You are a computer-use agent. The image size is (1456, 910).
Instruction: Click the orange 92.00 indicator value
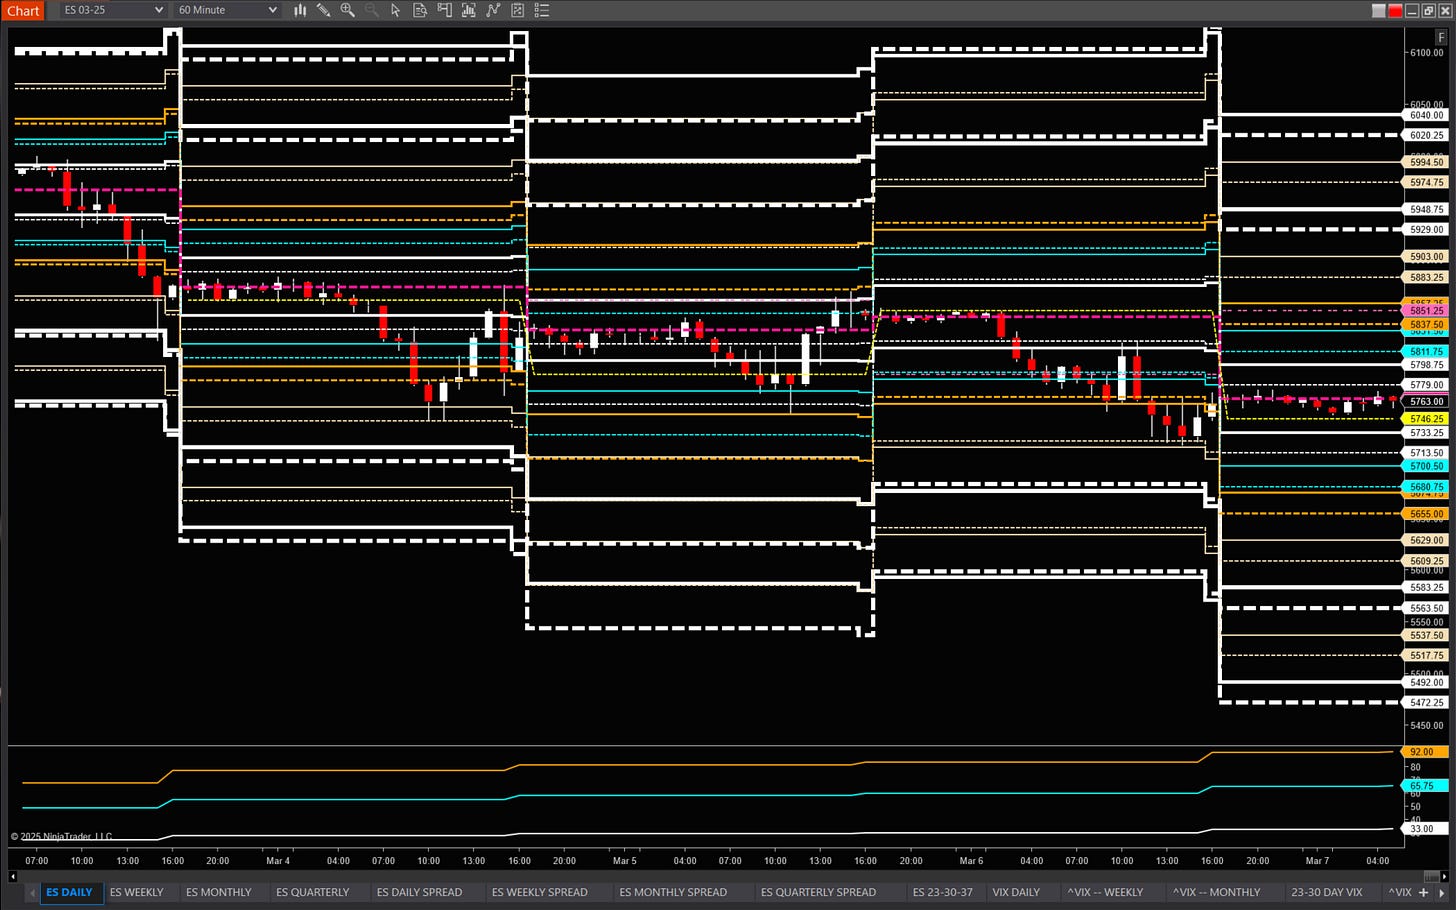1426,752
